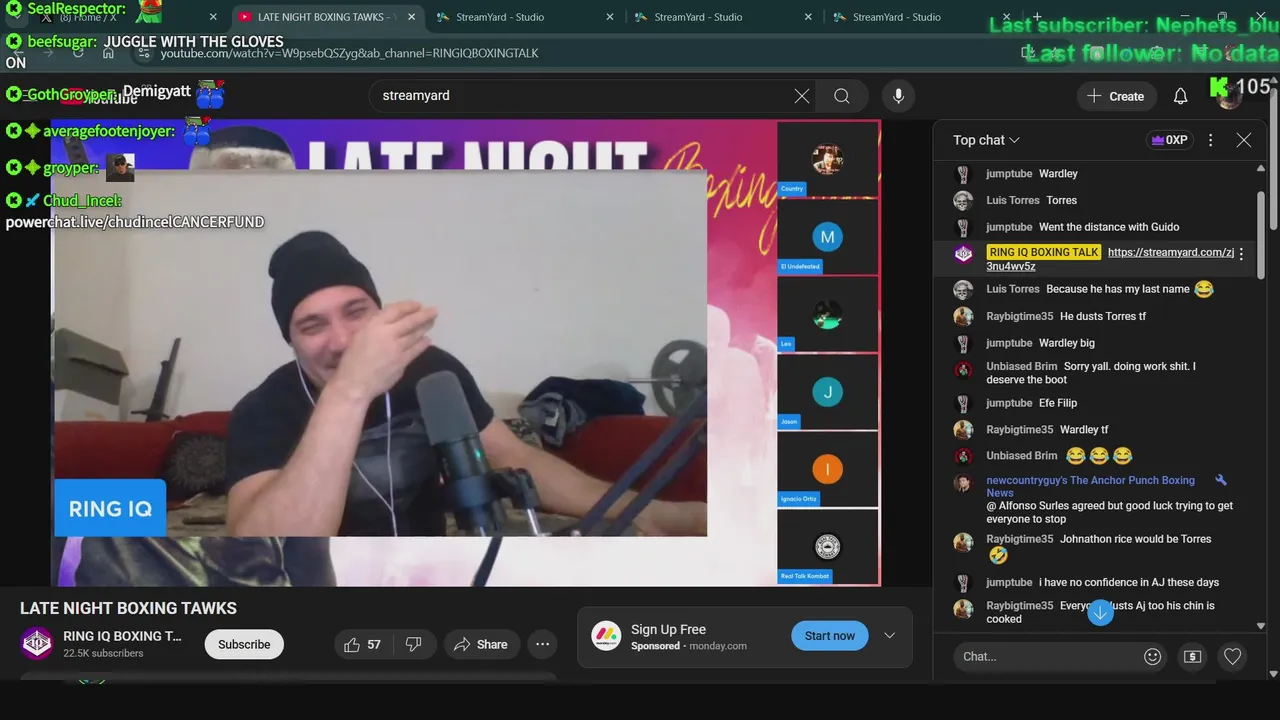Screen dimensions: 1280x720
Task: Switch to the LATE NIGHT BOXING TAWKS tab
Action: coord(326,17)
